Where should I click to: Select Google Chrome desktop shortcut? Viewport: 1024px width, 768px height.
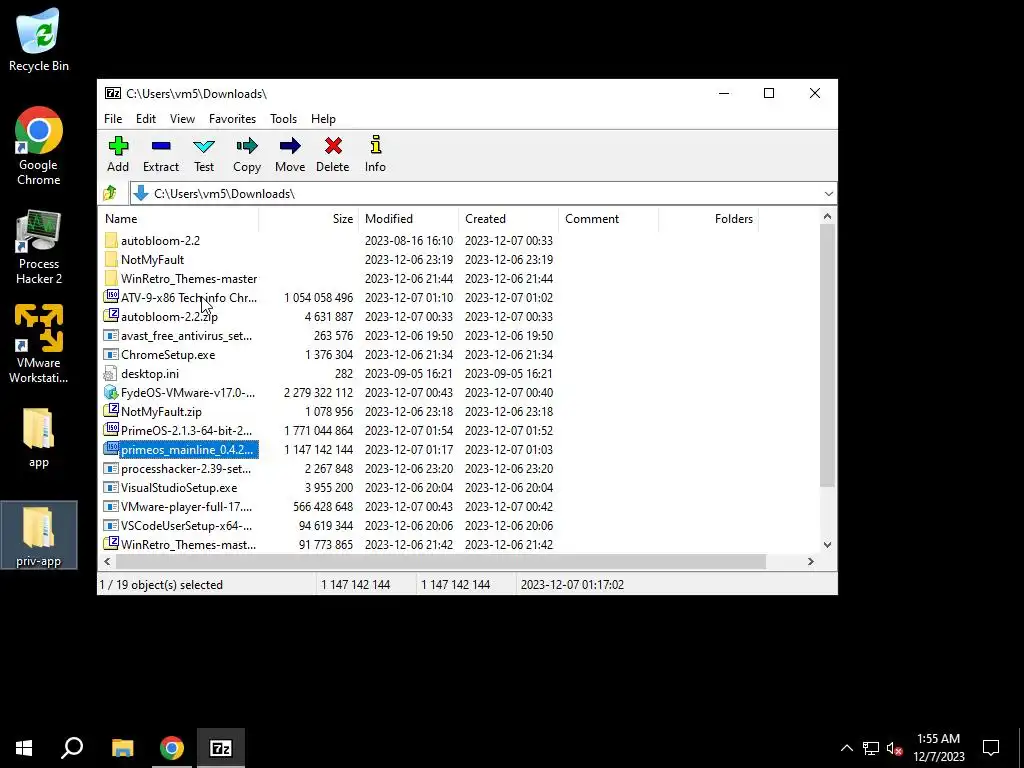(39, 147)
